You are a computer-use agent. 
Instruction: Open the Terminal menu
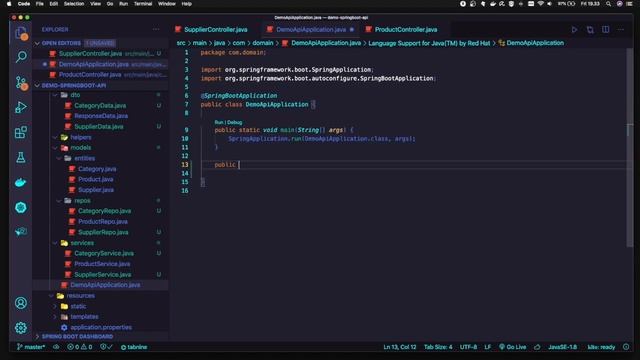[x=143, y=4]
